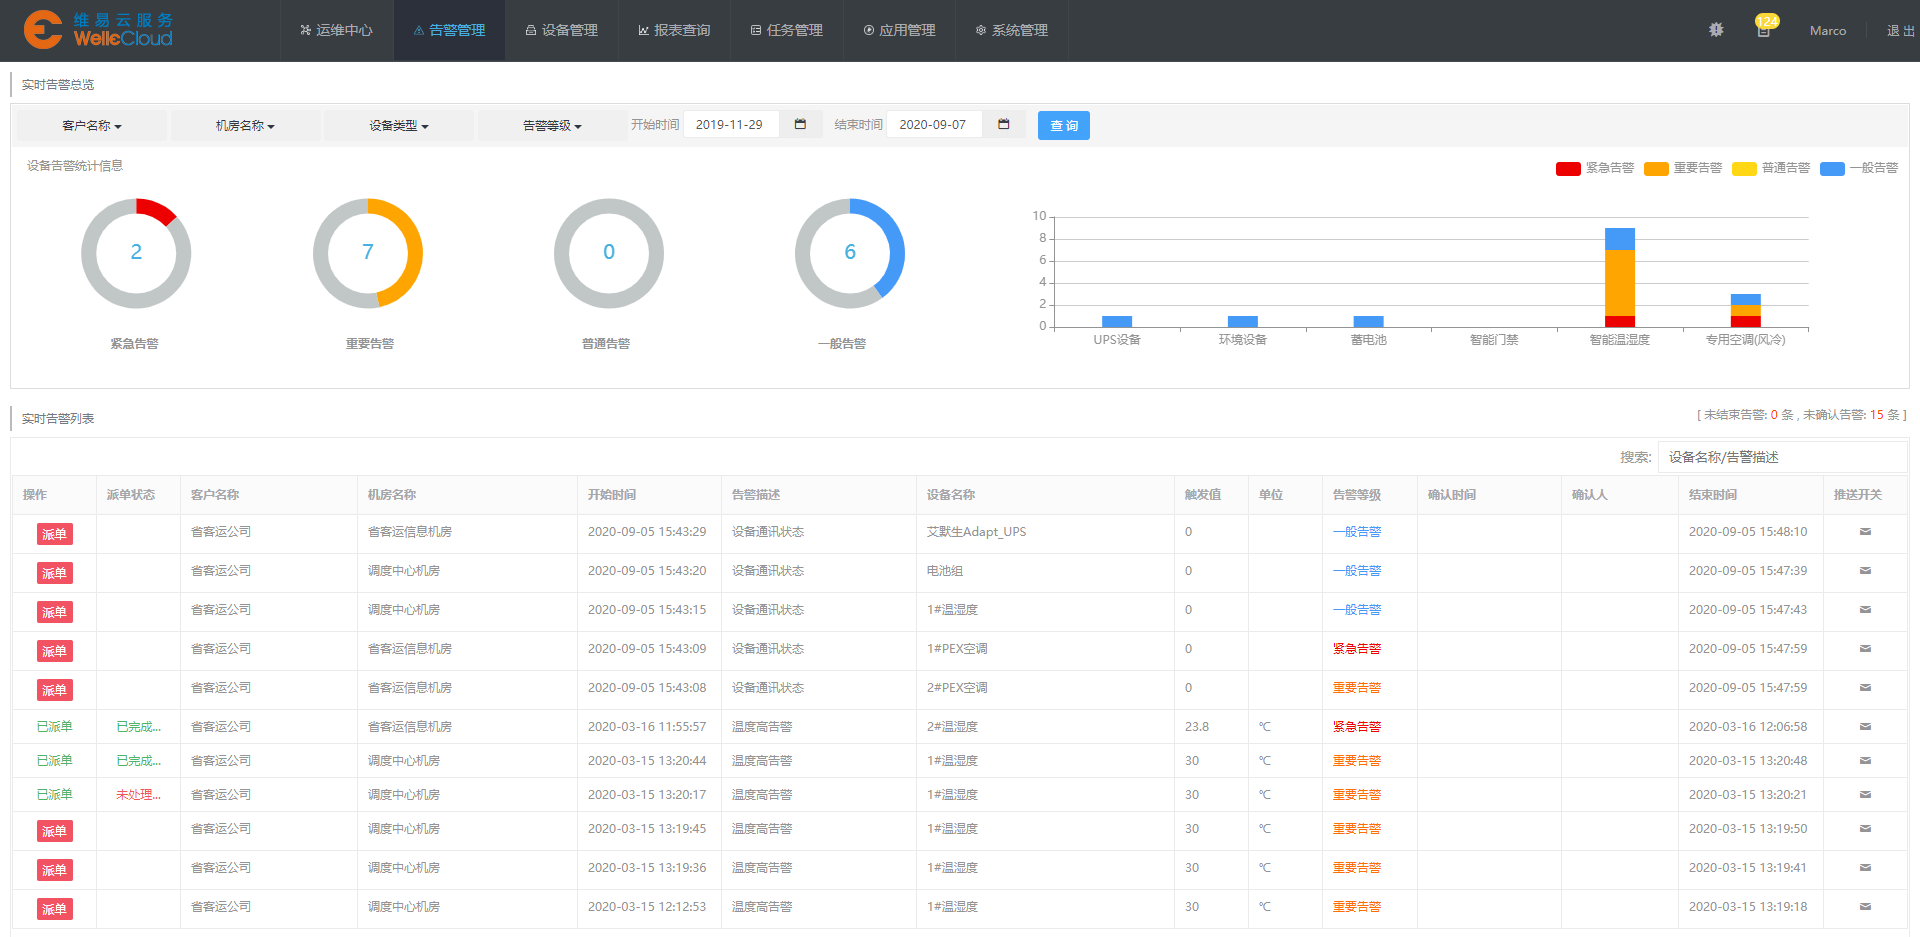Click 智能温湿度 stacked bar in chart
The image size is (1920, 937).
[1620, 278]
